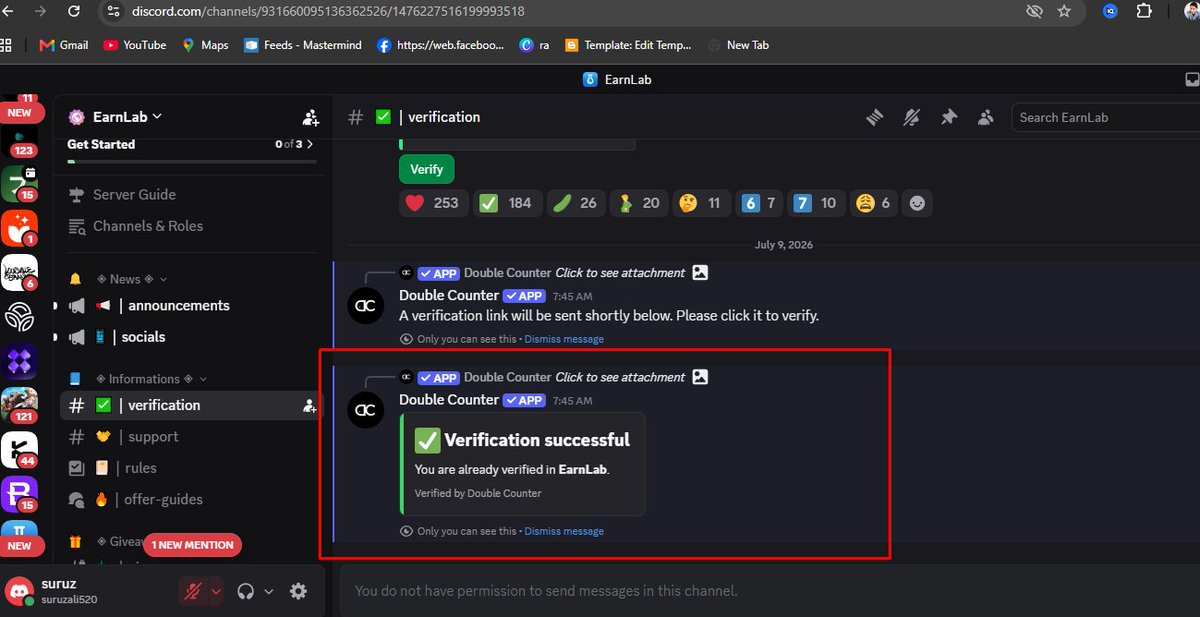Click Double Counter avatar on Verification successful message
Viewport: 1200px width, 617px height.
point(366,410)
